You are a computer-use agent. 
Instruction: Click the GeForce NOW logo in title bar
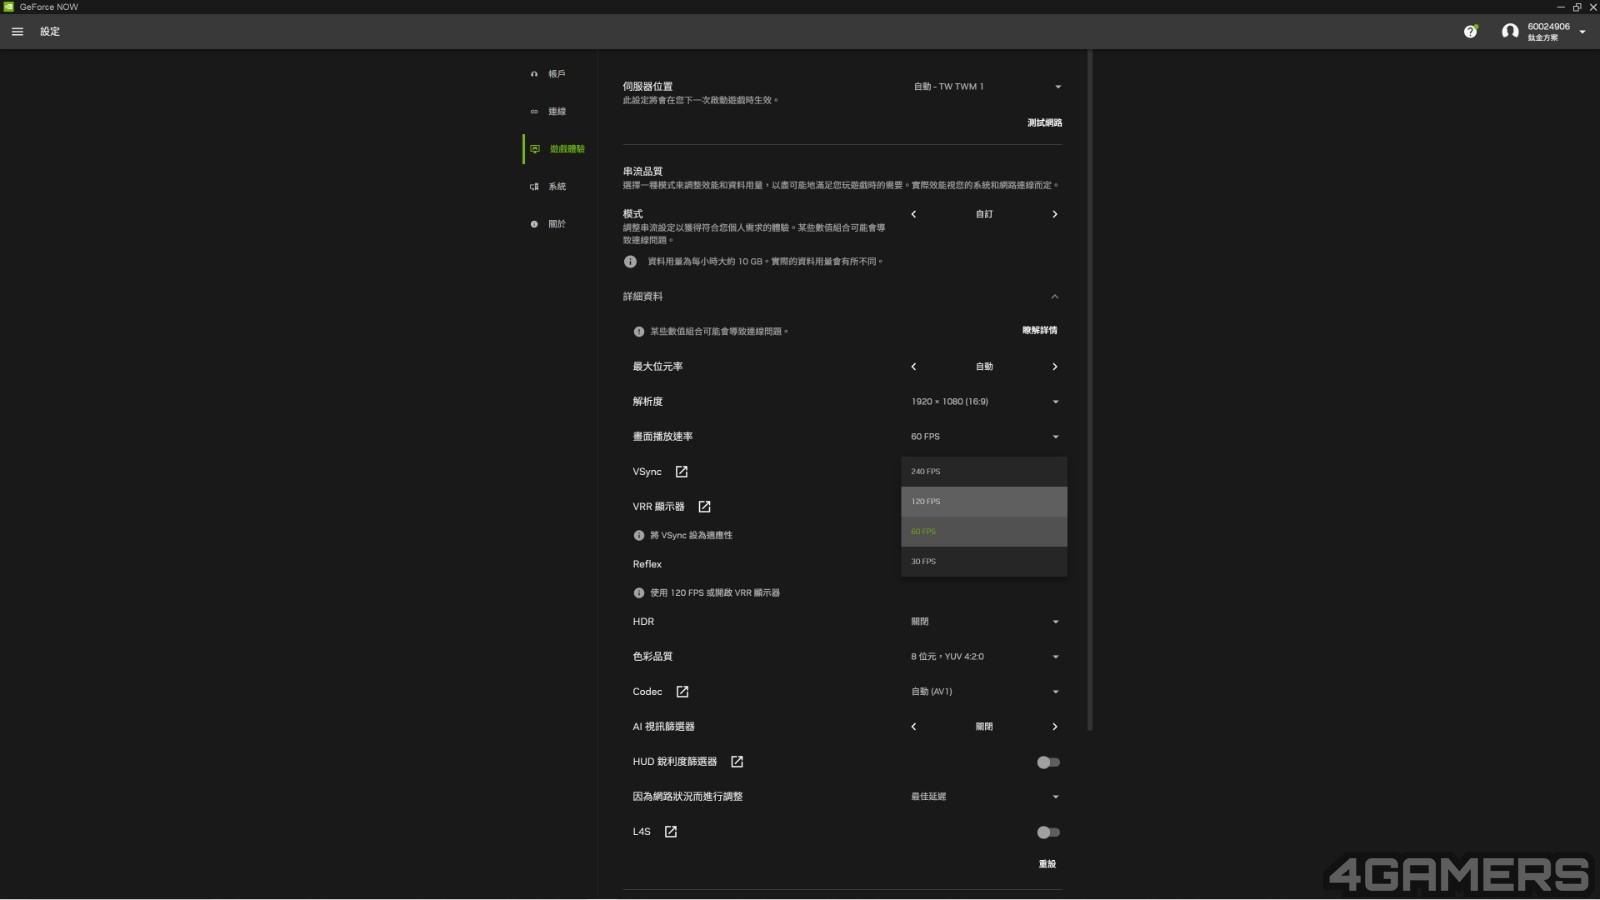pyautogui.click(x=9, y=7)
